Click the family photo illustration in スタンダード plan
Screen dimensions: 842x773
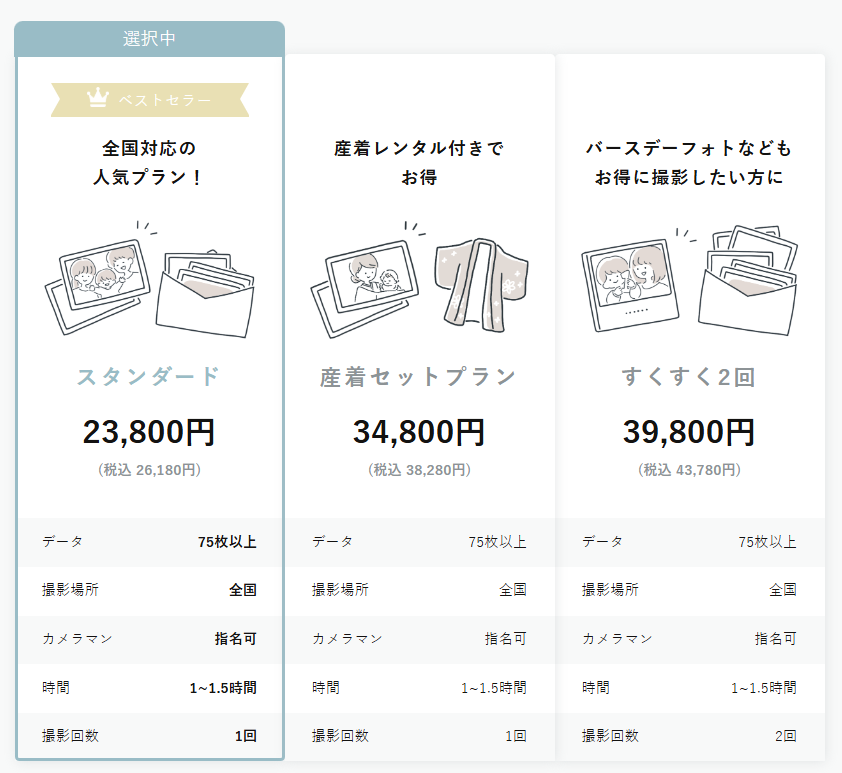click(x=100, y=276)
